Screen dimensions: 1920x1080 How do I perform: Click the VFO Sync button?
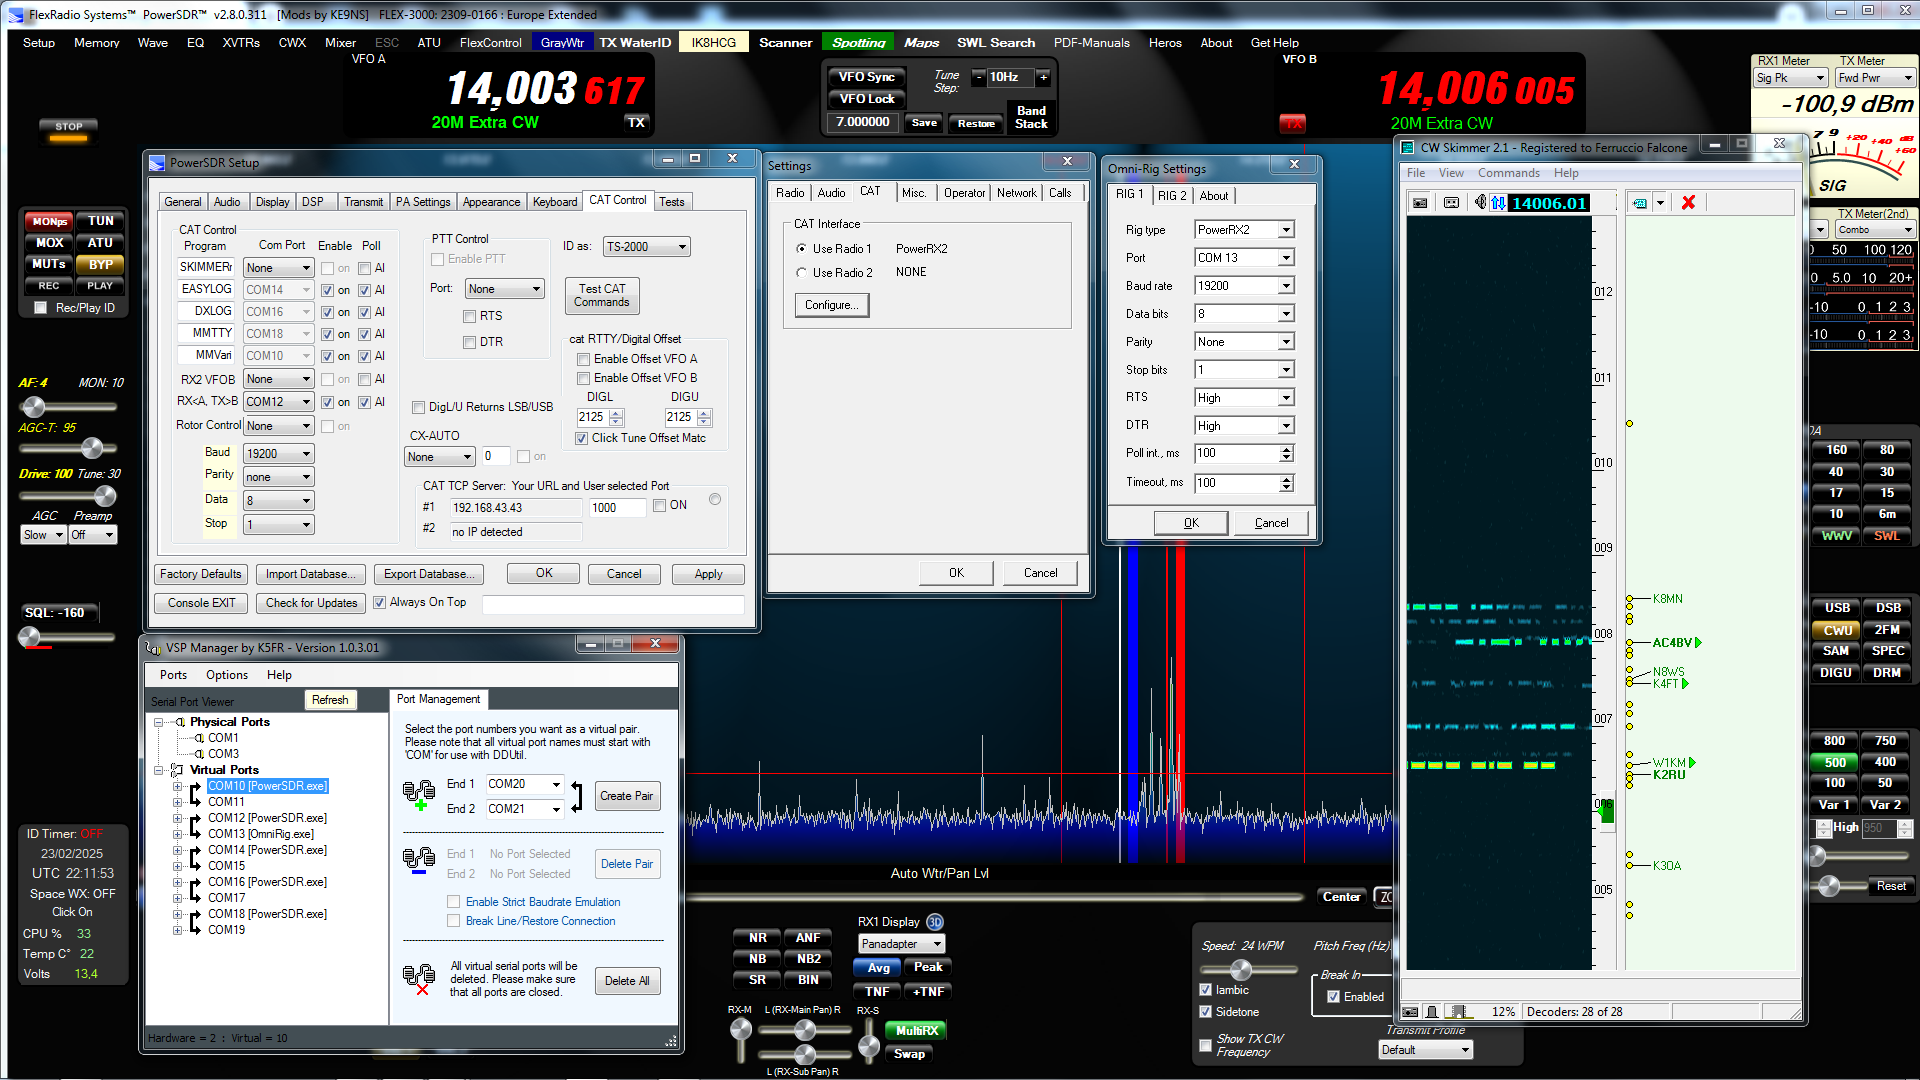click(x=866, y=77)
